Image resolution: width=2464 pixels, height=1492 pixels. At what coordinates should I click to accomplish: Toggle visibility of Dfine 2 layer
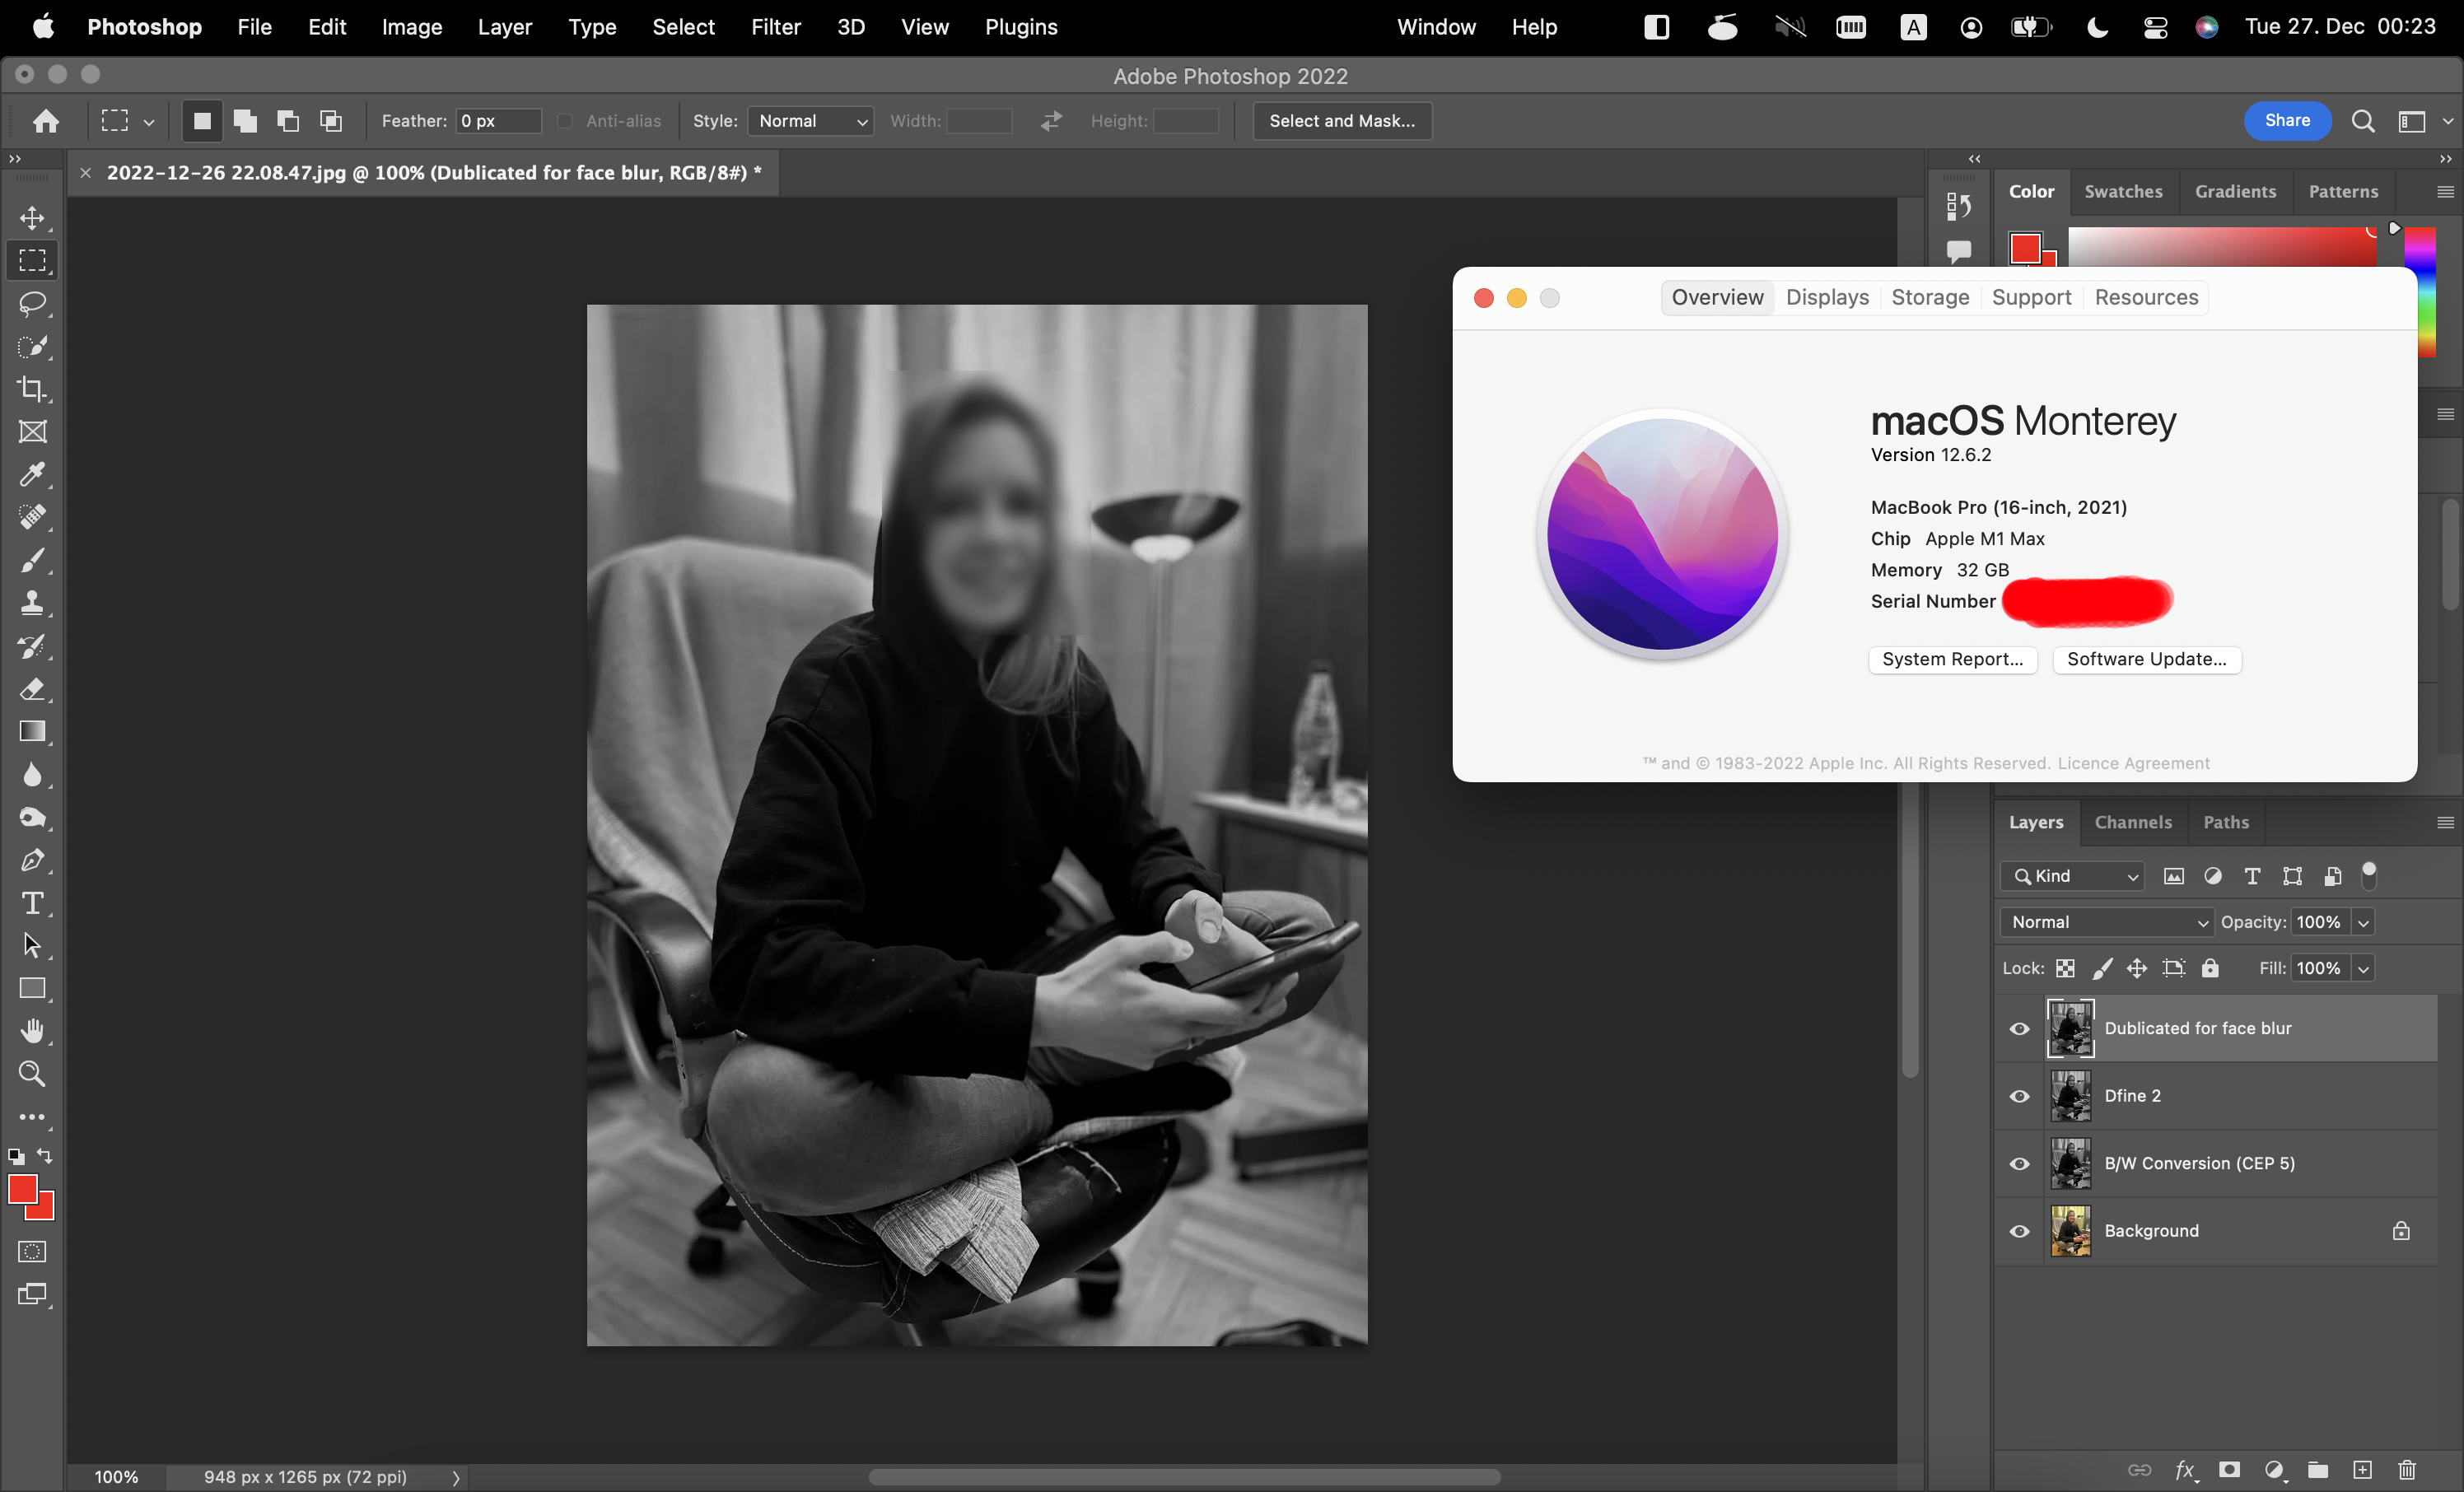click(2019, 1096)
